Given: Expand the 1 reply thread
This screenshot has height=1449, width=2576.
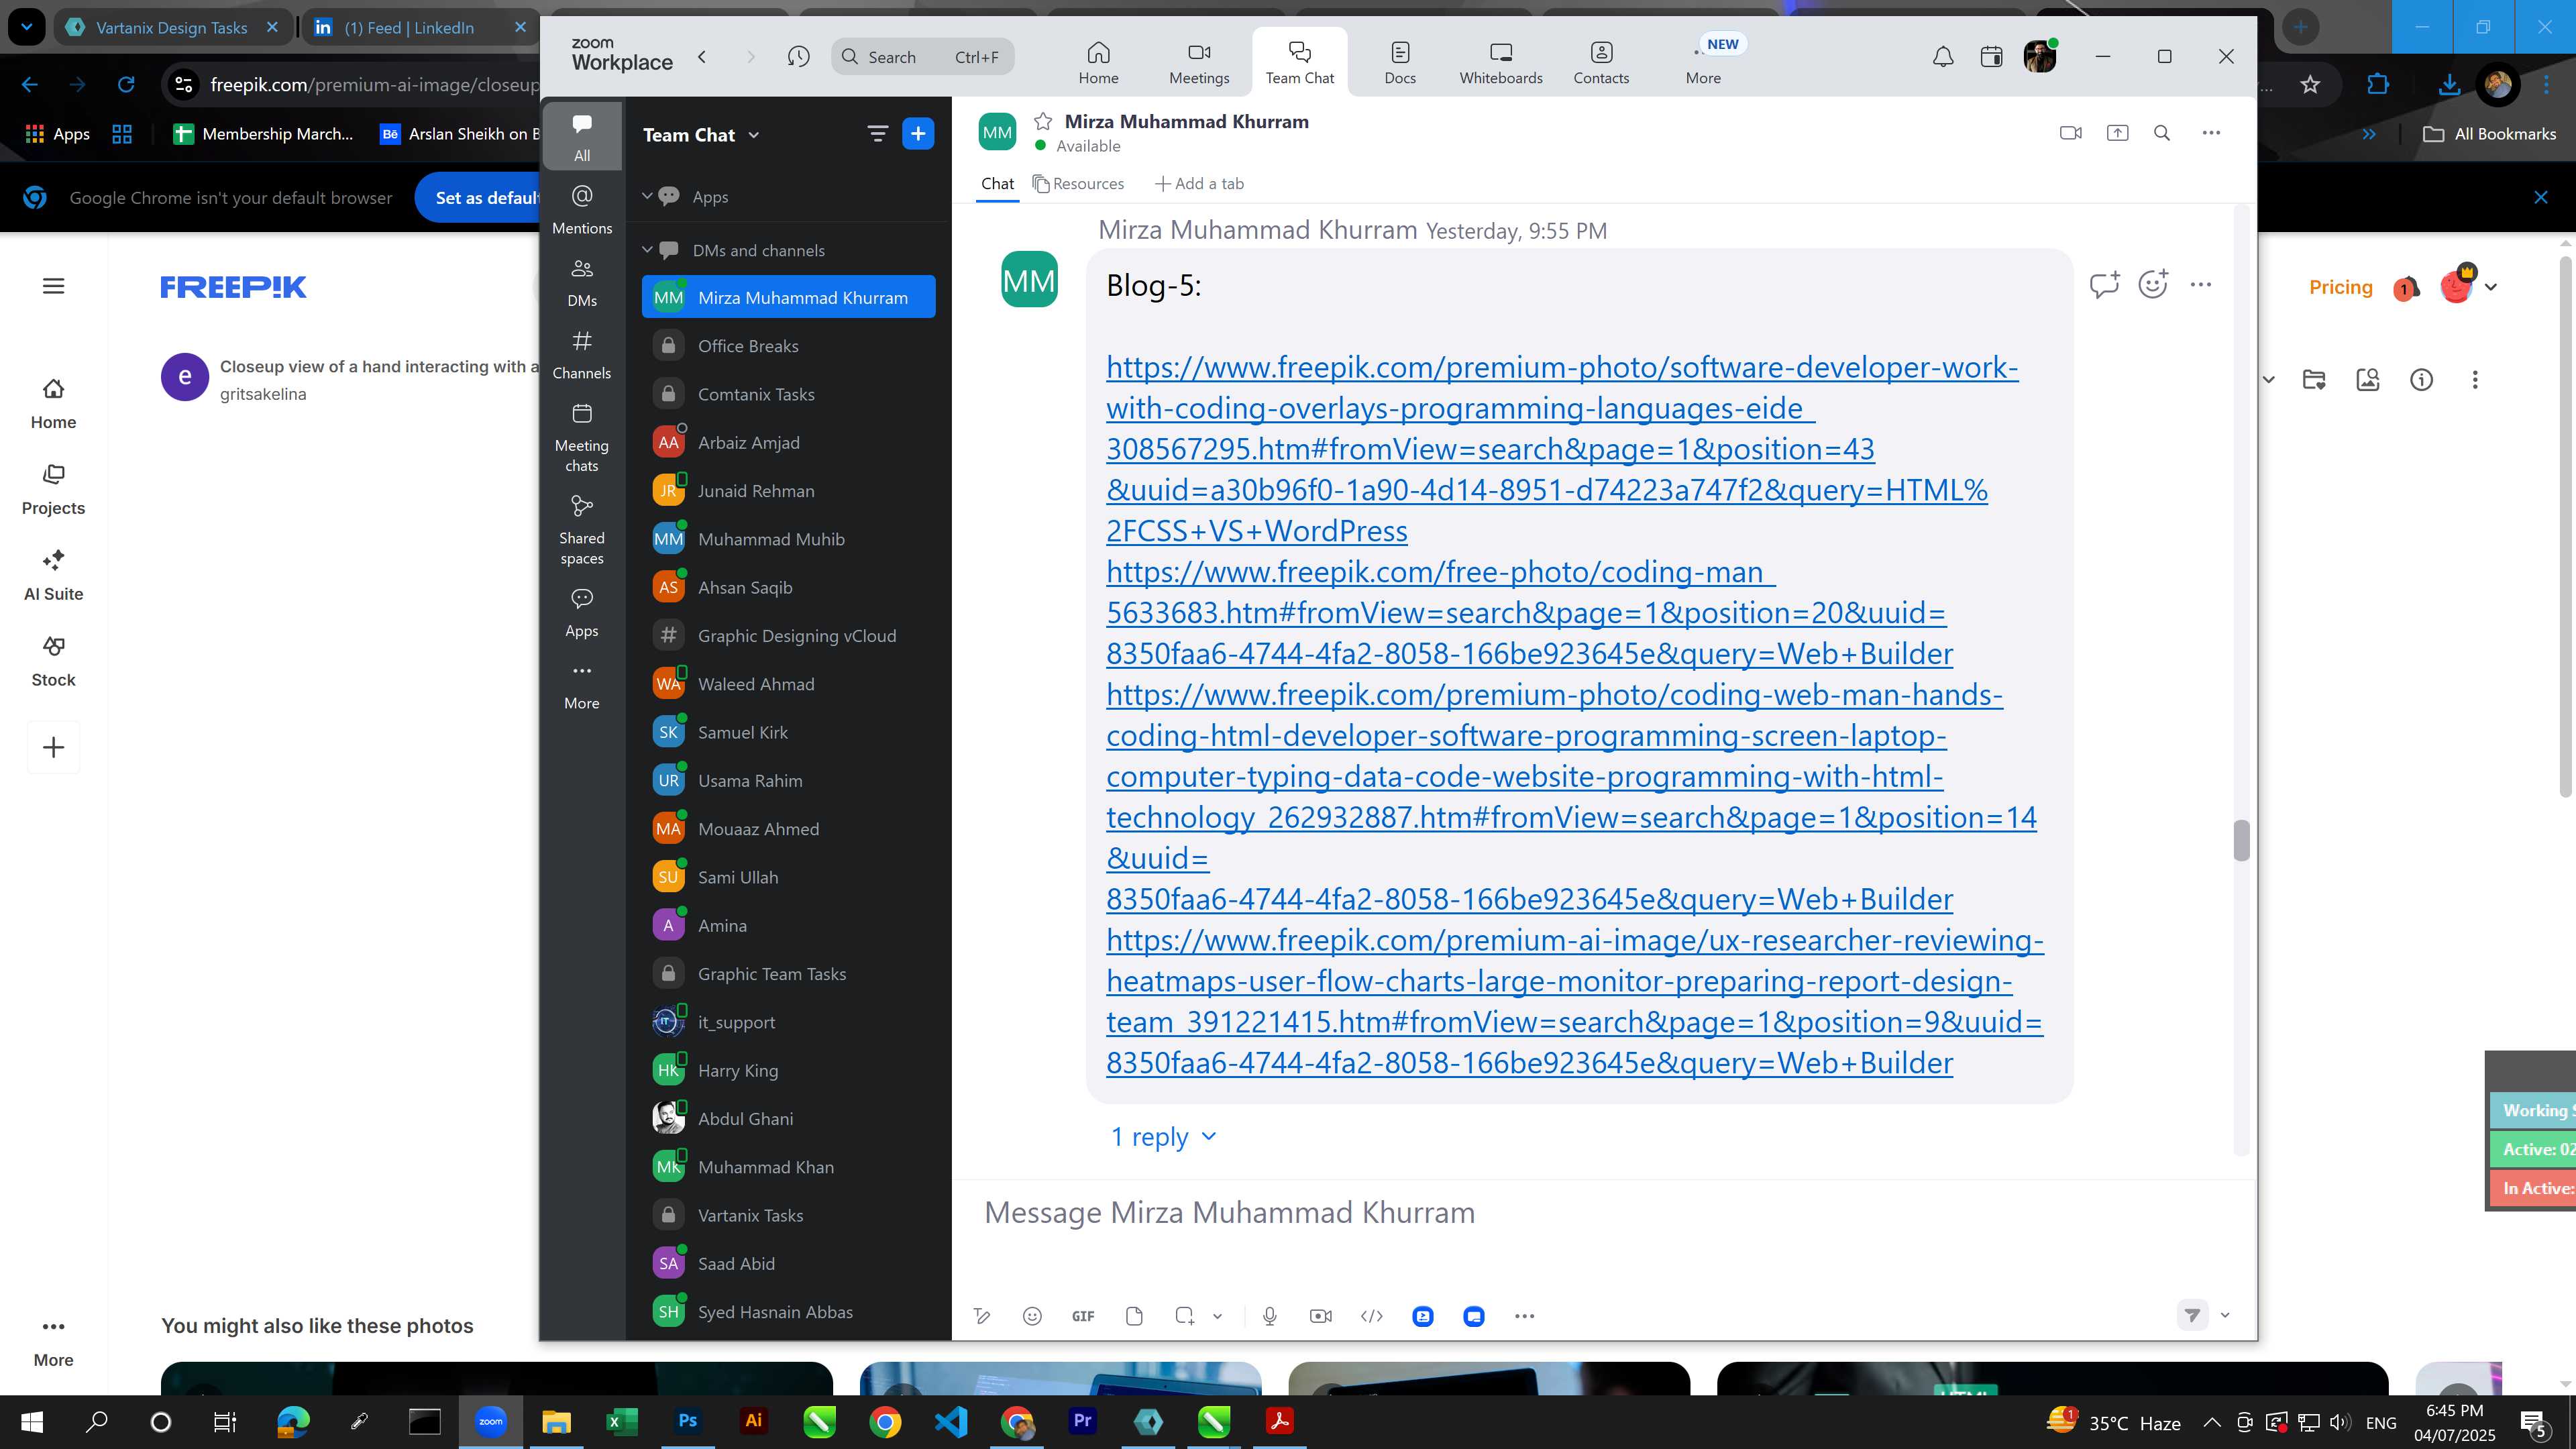Looking at the screenshot, I should [x=1163, y=1137].
